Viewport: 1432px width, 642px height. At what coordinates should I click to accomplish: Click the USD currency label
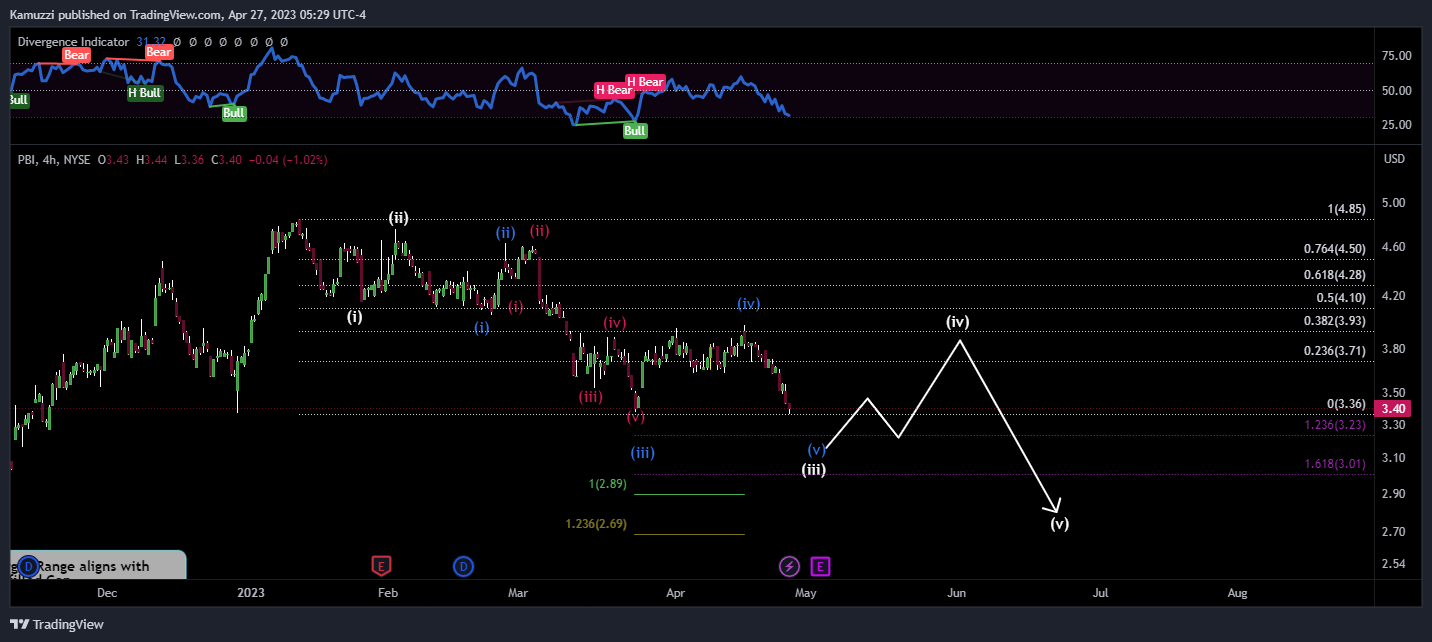click(1394, 160)
